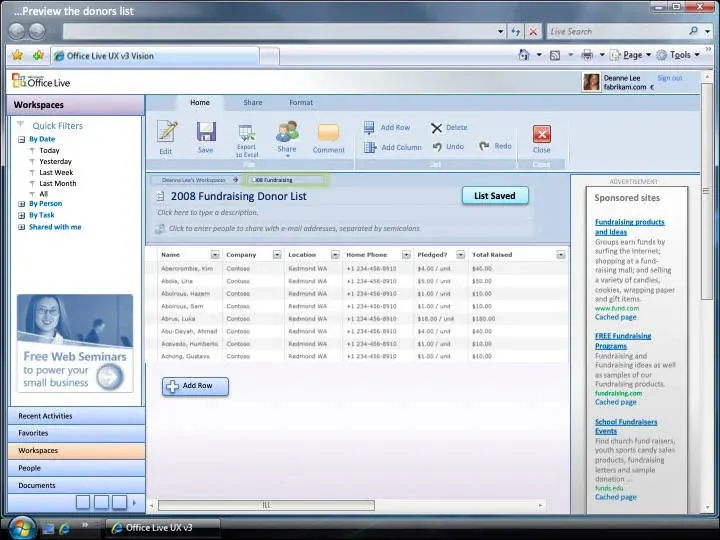Open Favorites in the sidebar navigation
The height and width of the screenshot is (540, 720).
click(x=76, y=433)
